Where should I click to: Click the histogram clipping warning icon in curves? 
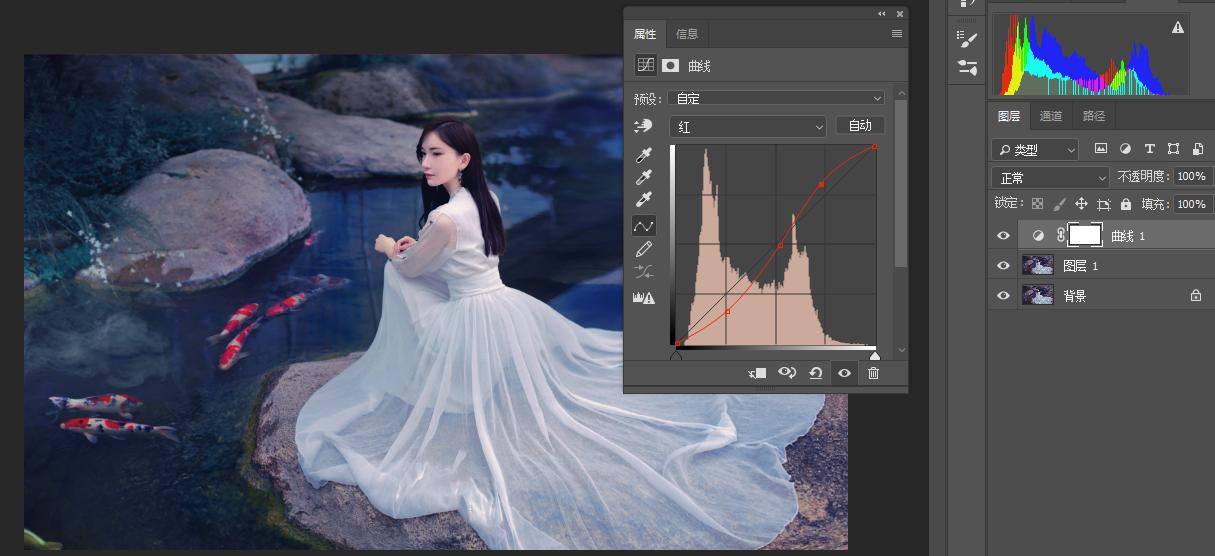click(644, 297)
